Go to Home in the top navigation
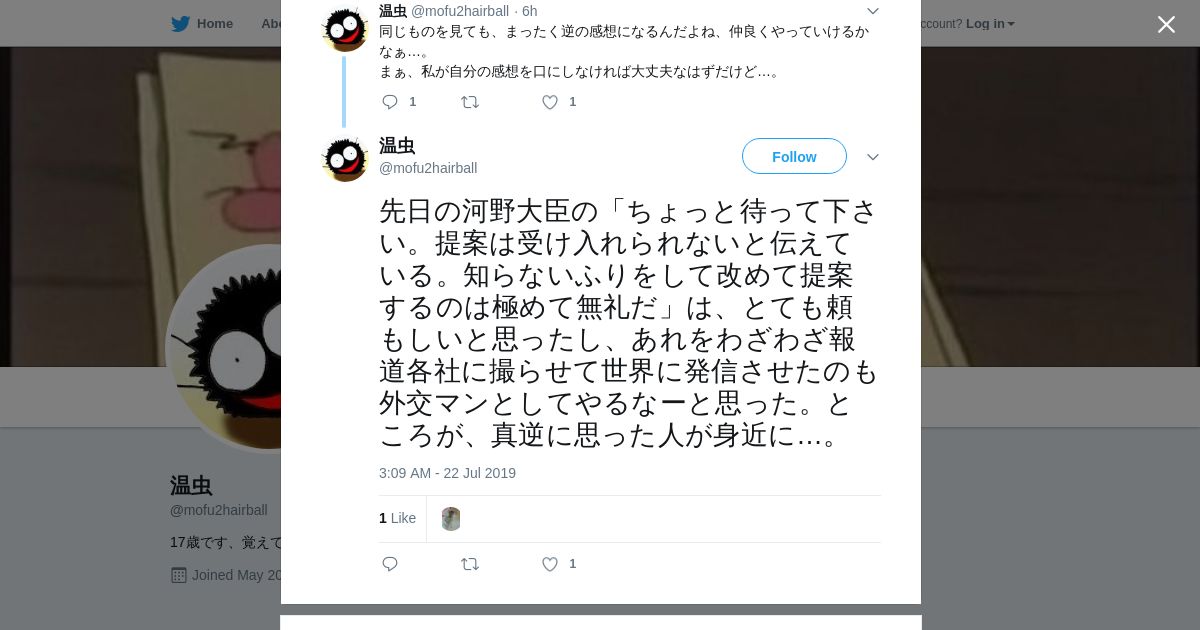 (x=214, y=23)
